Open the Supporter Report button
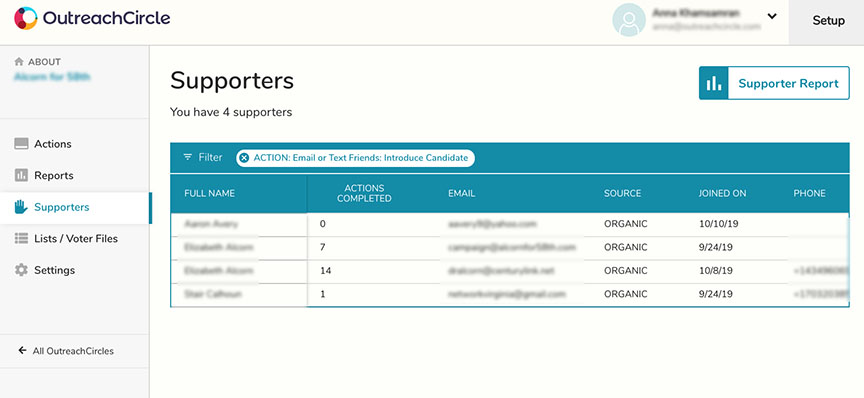Viewport: 864px width, 398px height. coord(774,83)
